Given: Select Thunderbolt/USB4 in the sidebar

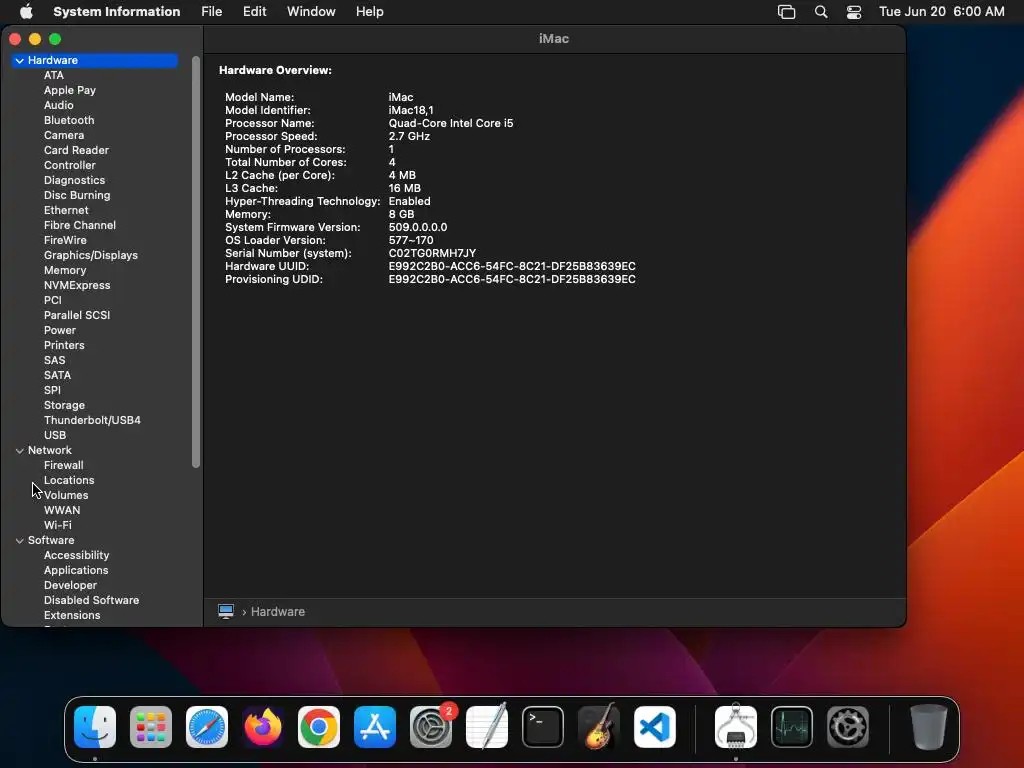Looking at the screenshot, I should click(x=92, y=421).
